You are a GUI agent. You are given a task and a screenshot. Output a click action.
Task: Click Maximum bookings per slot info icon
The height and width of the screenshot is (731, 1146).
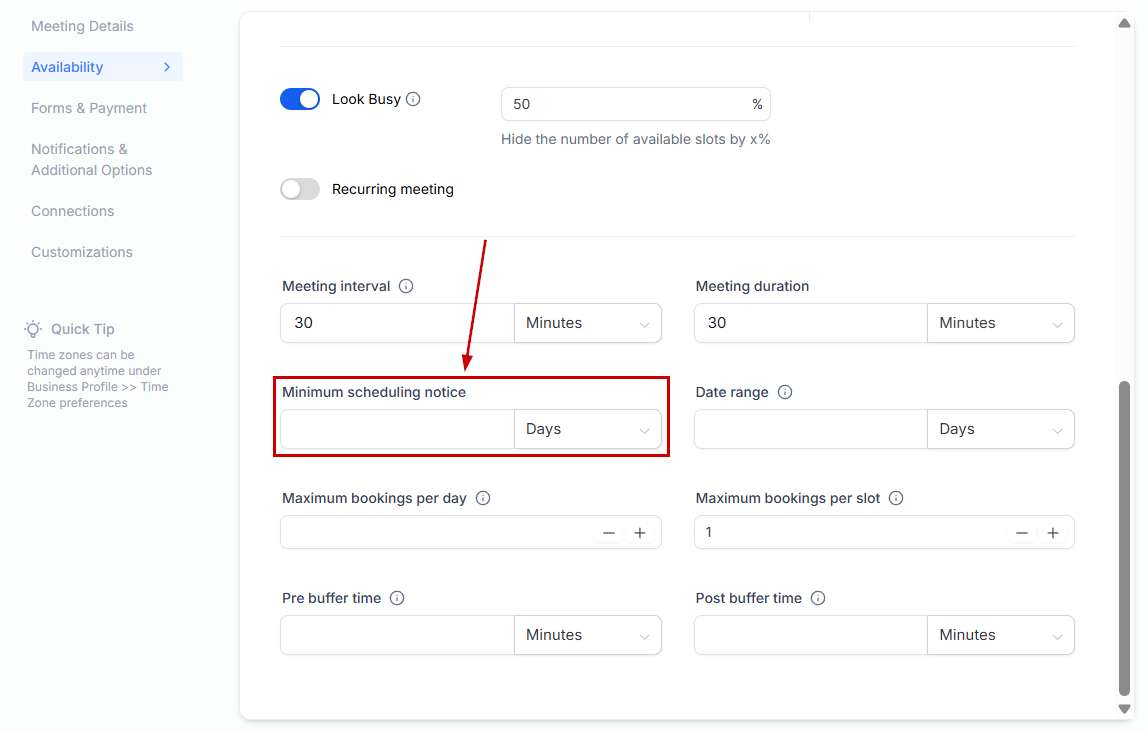tap(896, 498)
